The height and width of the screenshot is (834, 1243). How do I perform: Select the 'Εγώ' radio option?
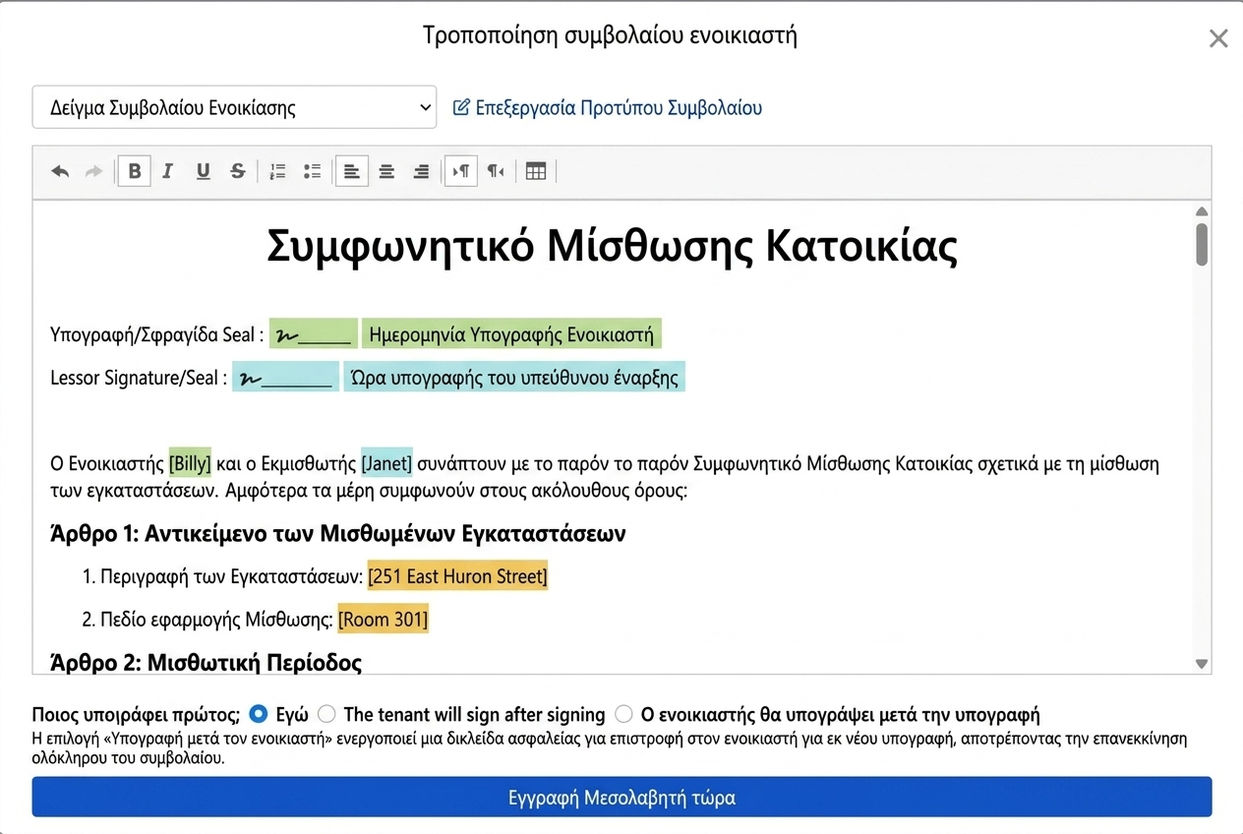pyautogui.click(x=258, y=714)
